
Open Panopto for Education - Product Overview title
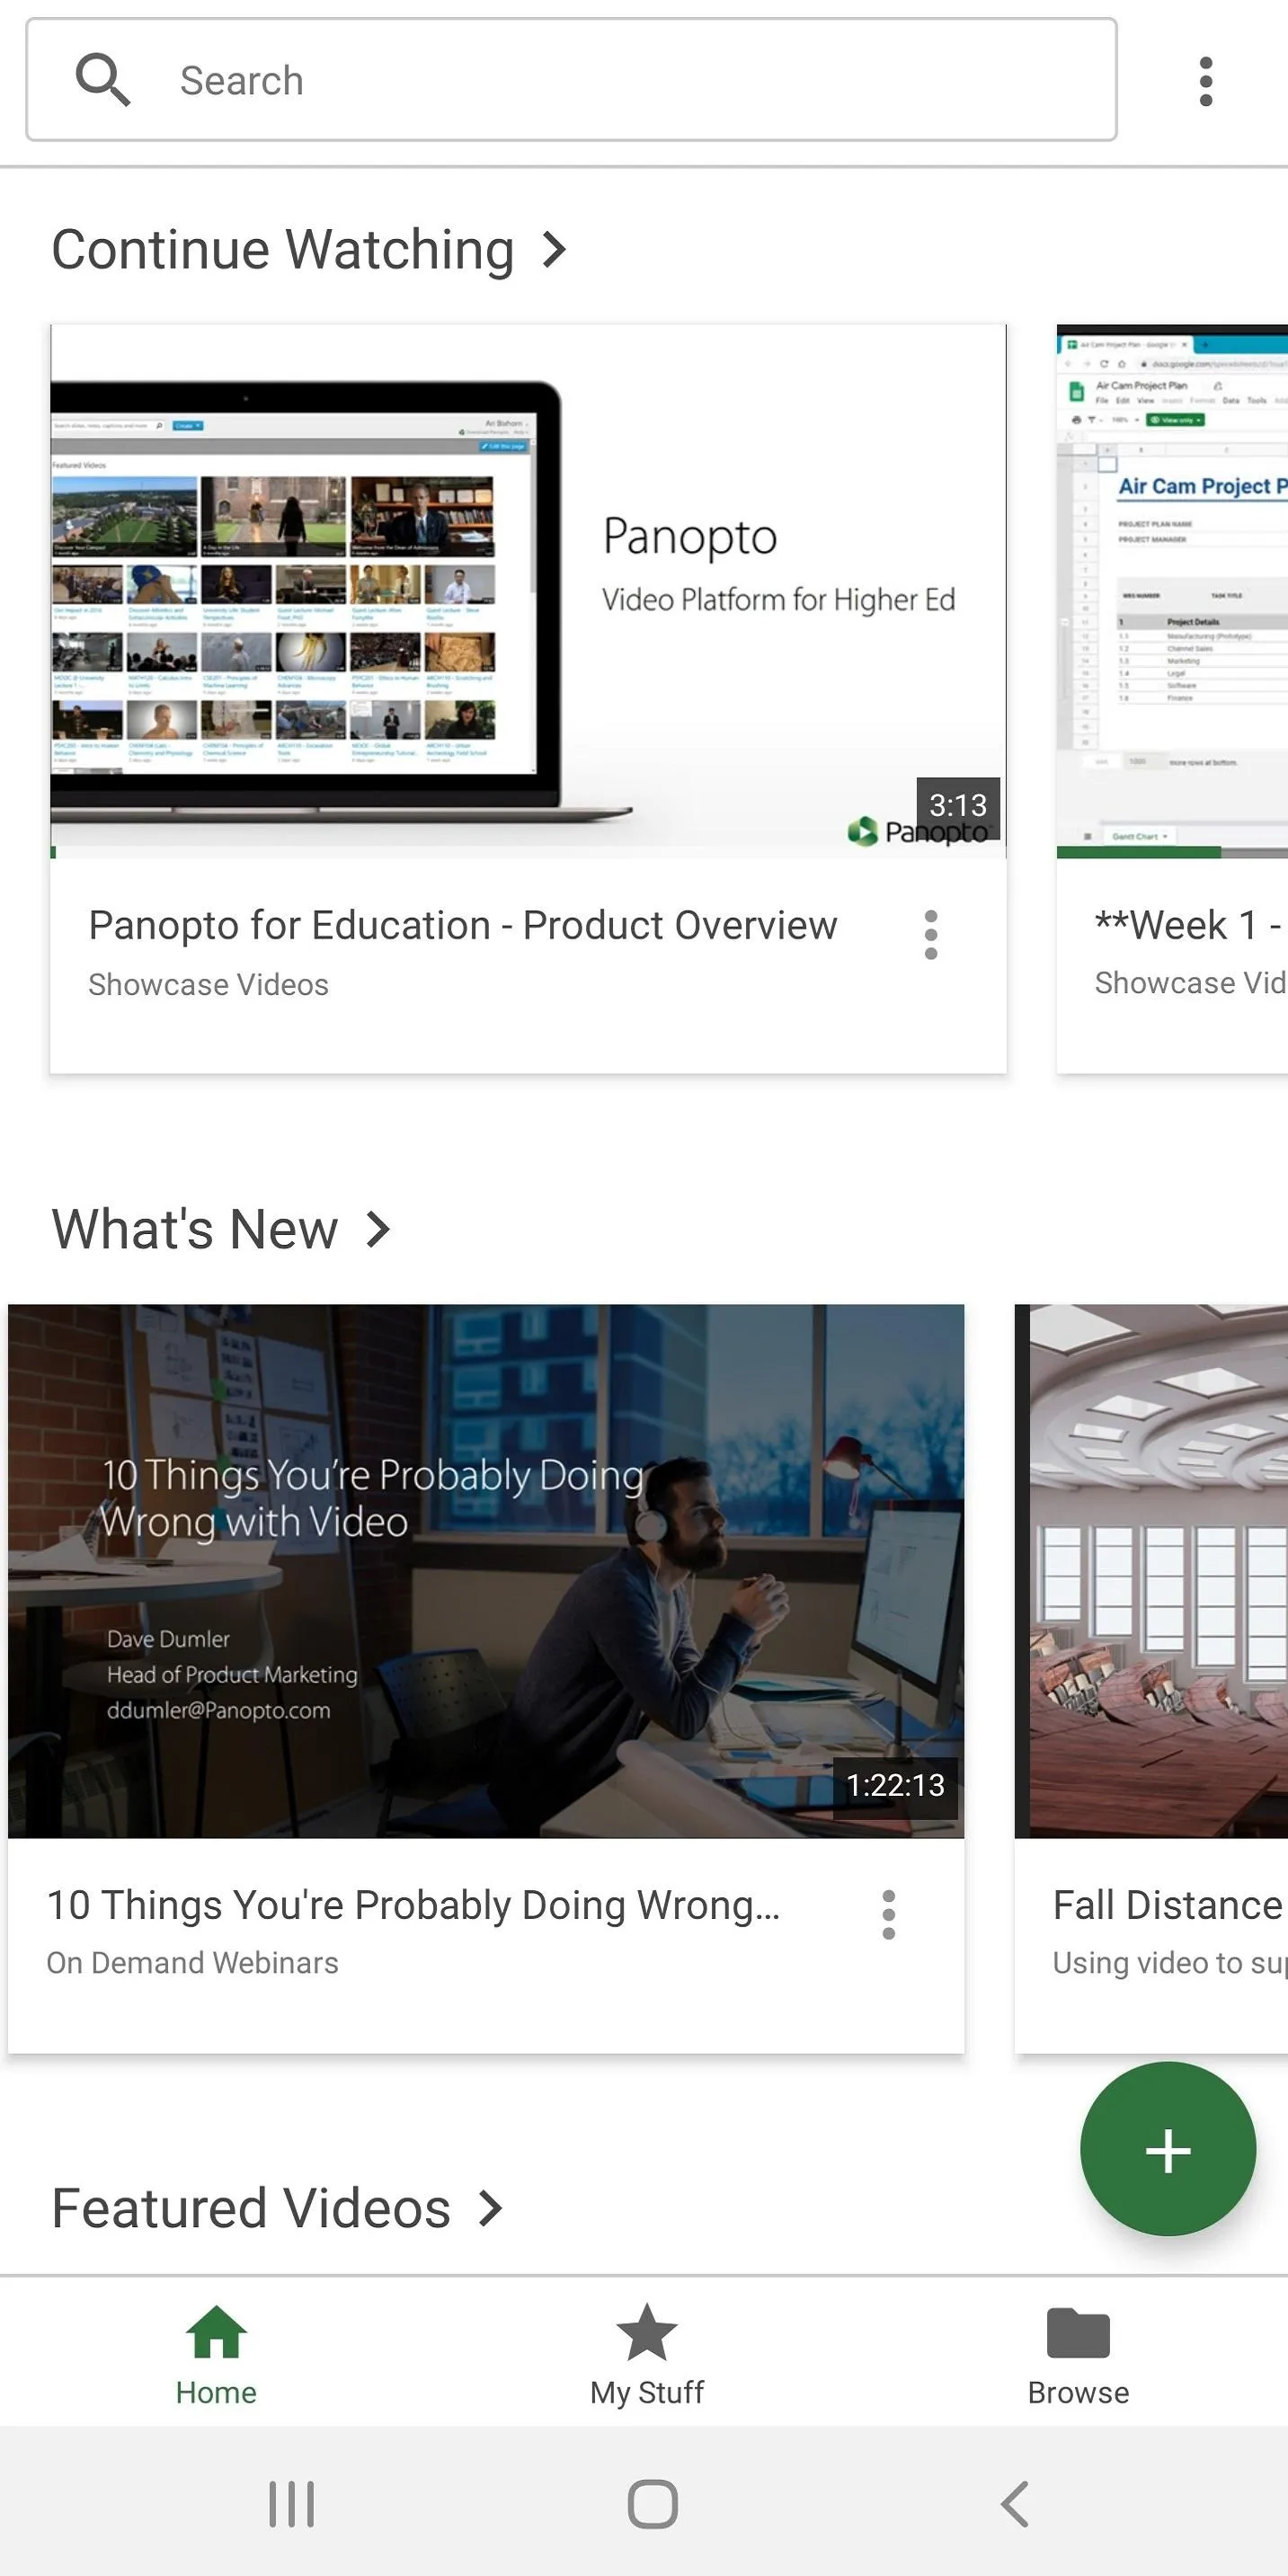[463, 925]
